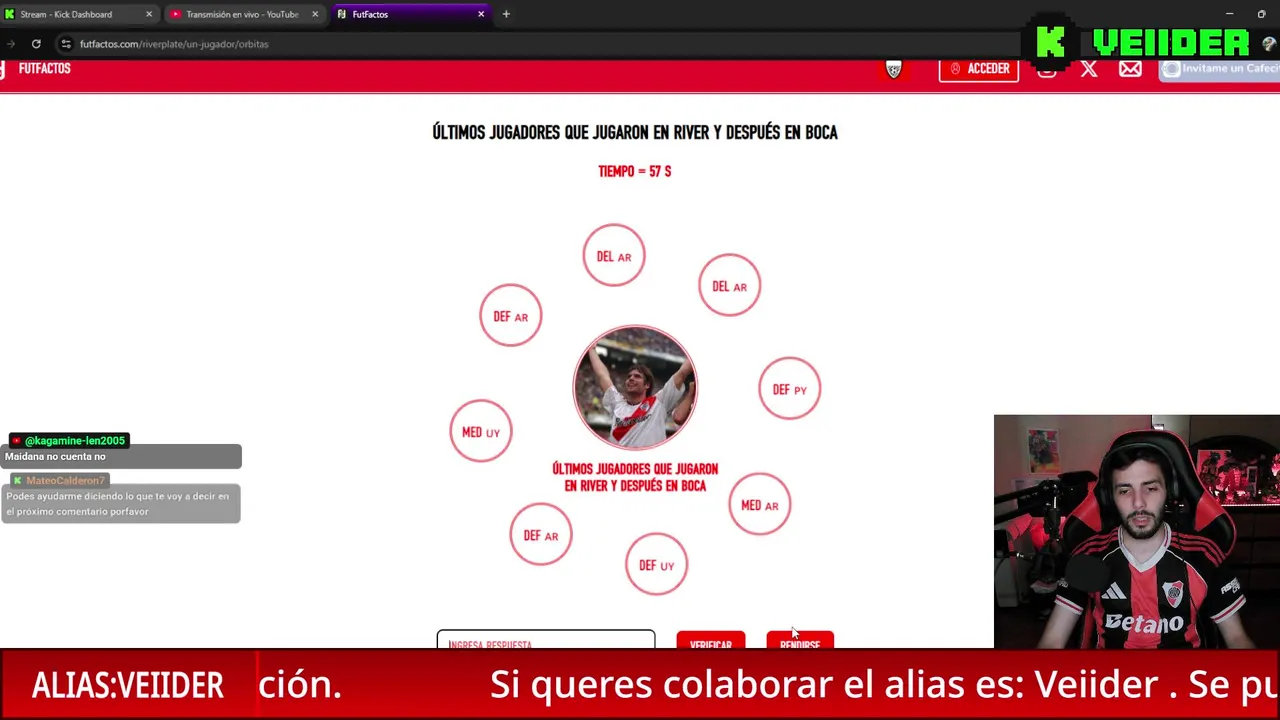Click the 'Maidana no cuenta no' chat message

pos(55,457)
